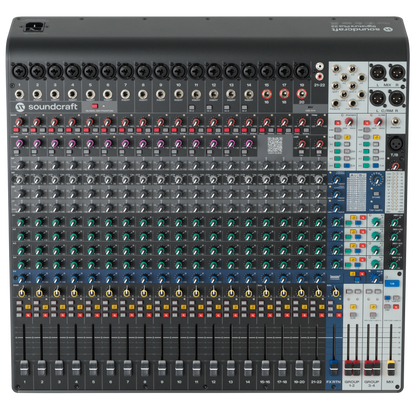Toggle the red mute button on channel 1
This screenshot has height=401, width=416.
coord(28,315)
